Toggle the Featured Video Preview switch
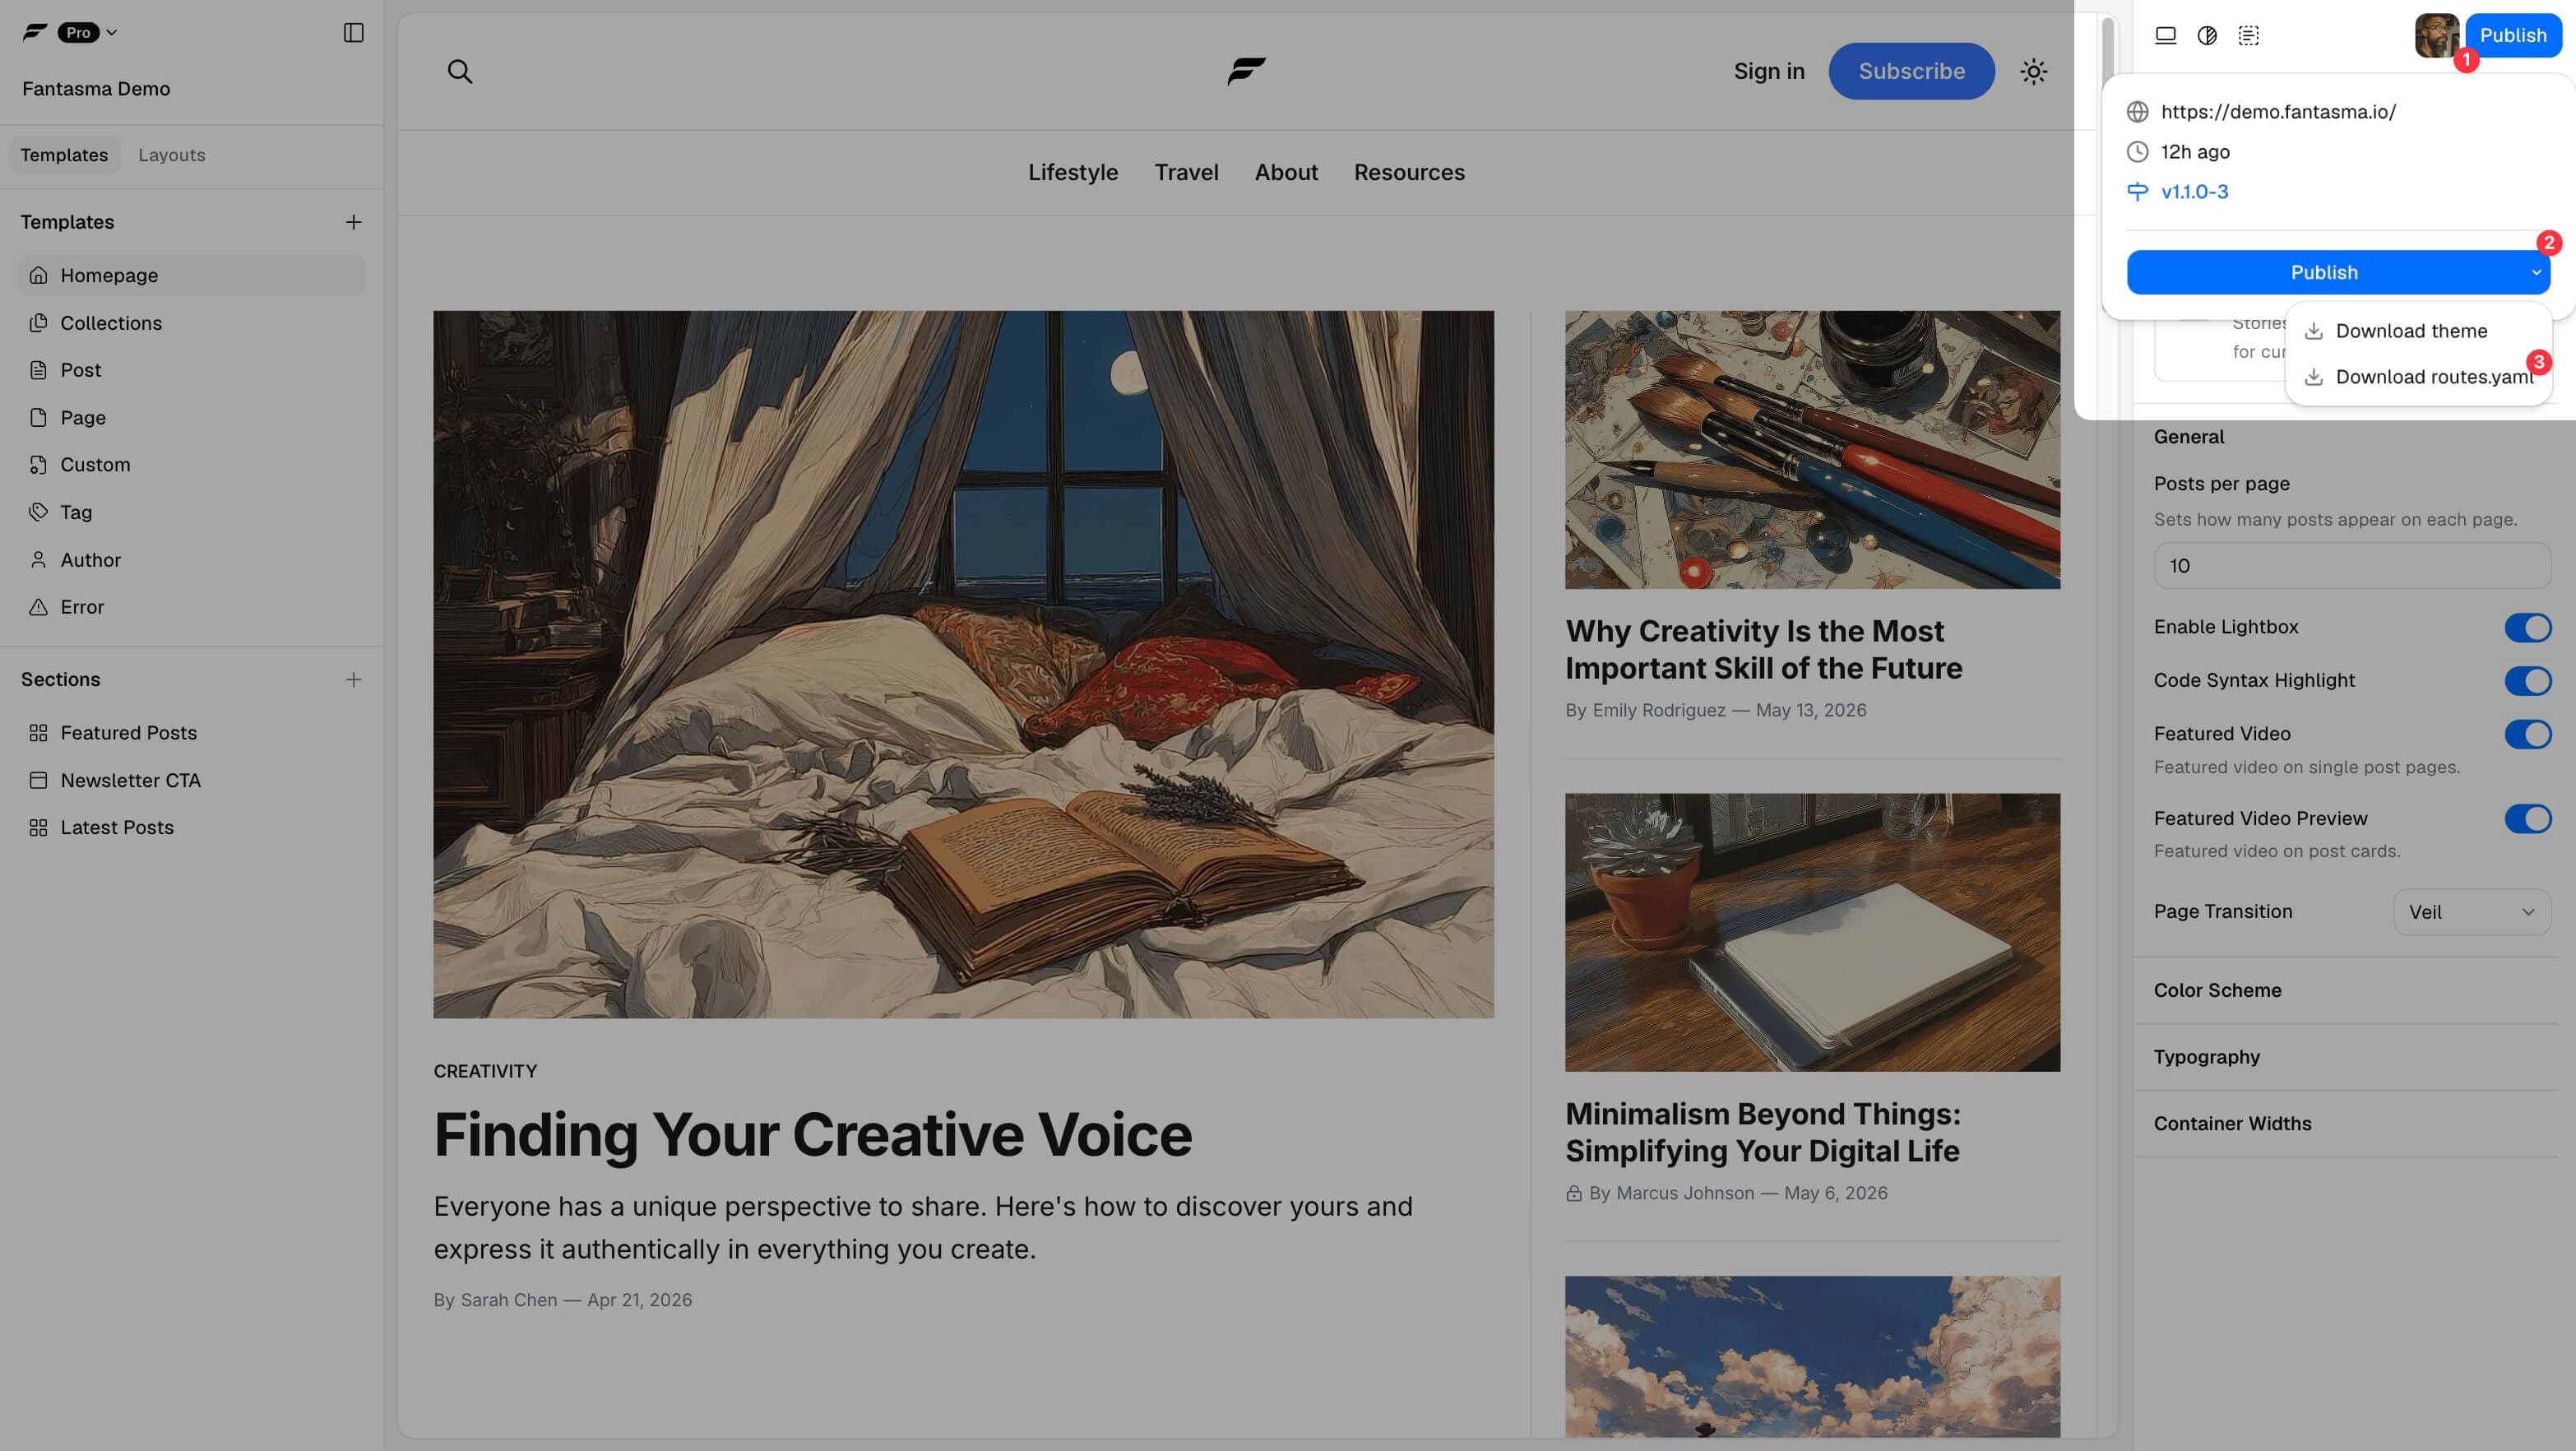2576x1451 pixels. pyautogui.click(x=2527, y=819)
